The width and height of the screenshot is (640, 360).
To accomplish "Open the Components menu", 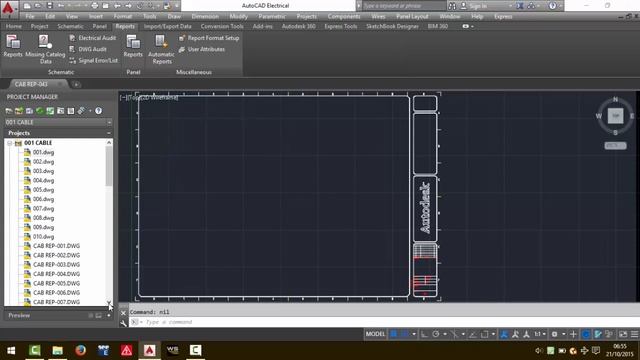I will pyautogui.click(x=344, y=16).
